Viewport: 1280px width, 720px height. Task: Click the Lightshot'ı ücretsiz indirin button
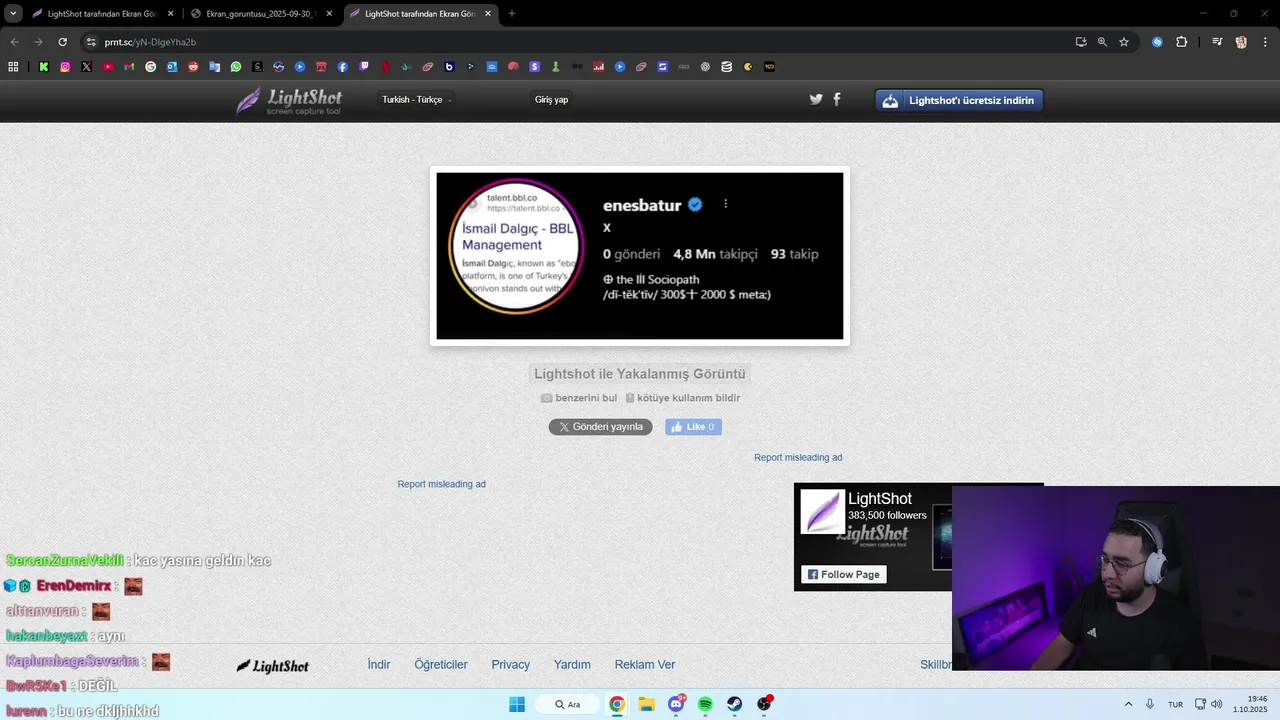(x=959, y=100)
